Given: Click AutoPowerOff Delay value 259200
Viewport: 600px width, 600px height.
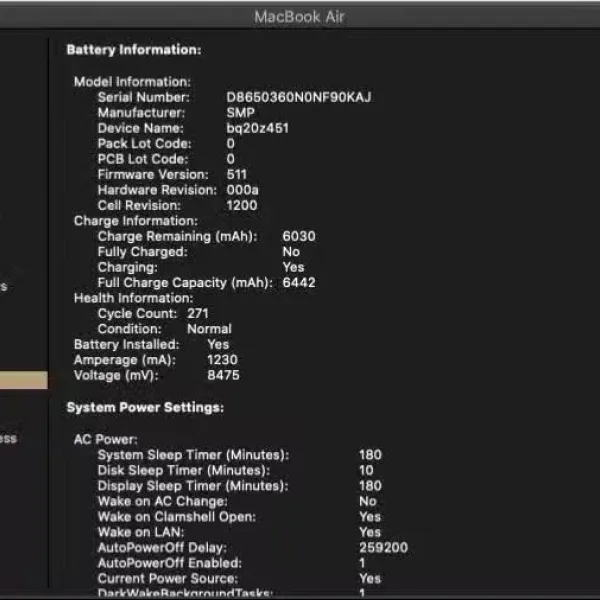Looking at the screenshot, I should point(383,548).
